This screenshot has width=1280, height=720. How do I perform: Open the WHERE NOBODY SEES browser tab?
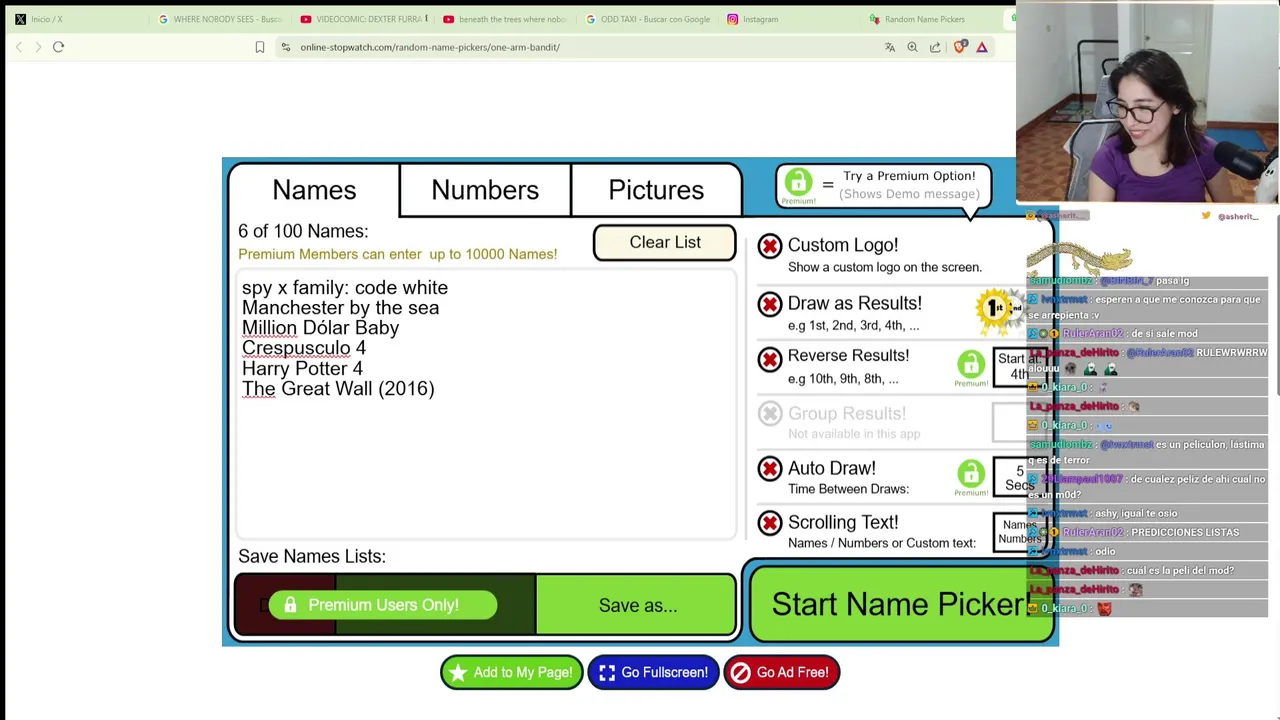click(x=220, y=19)
